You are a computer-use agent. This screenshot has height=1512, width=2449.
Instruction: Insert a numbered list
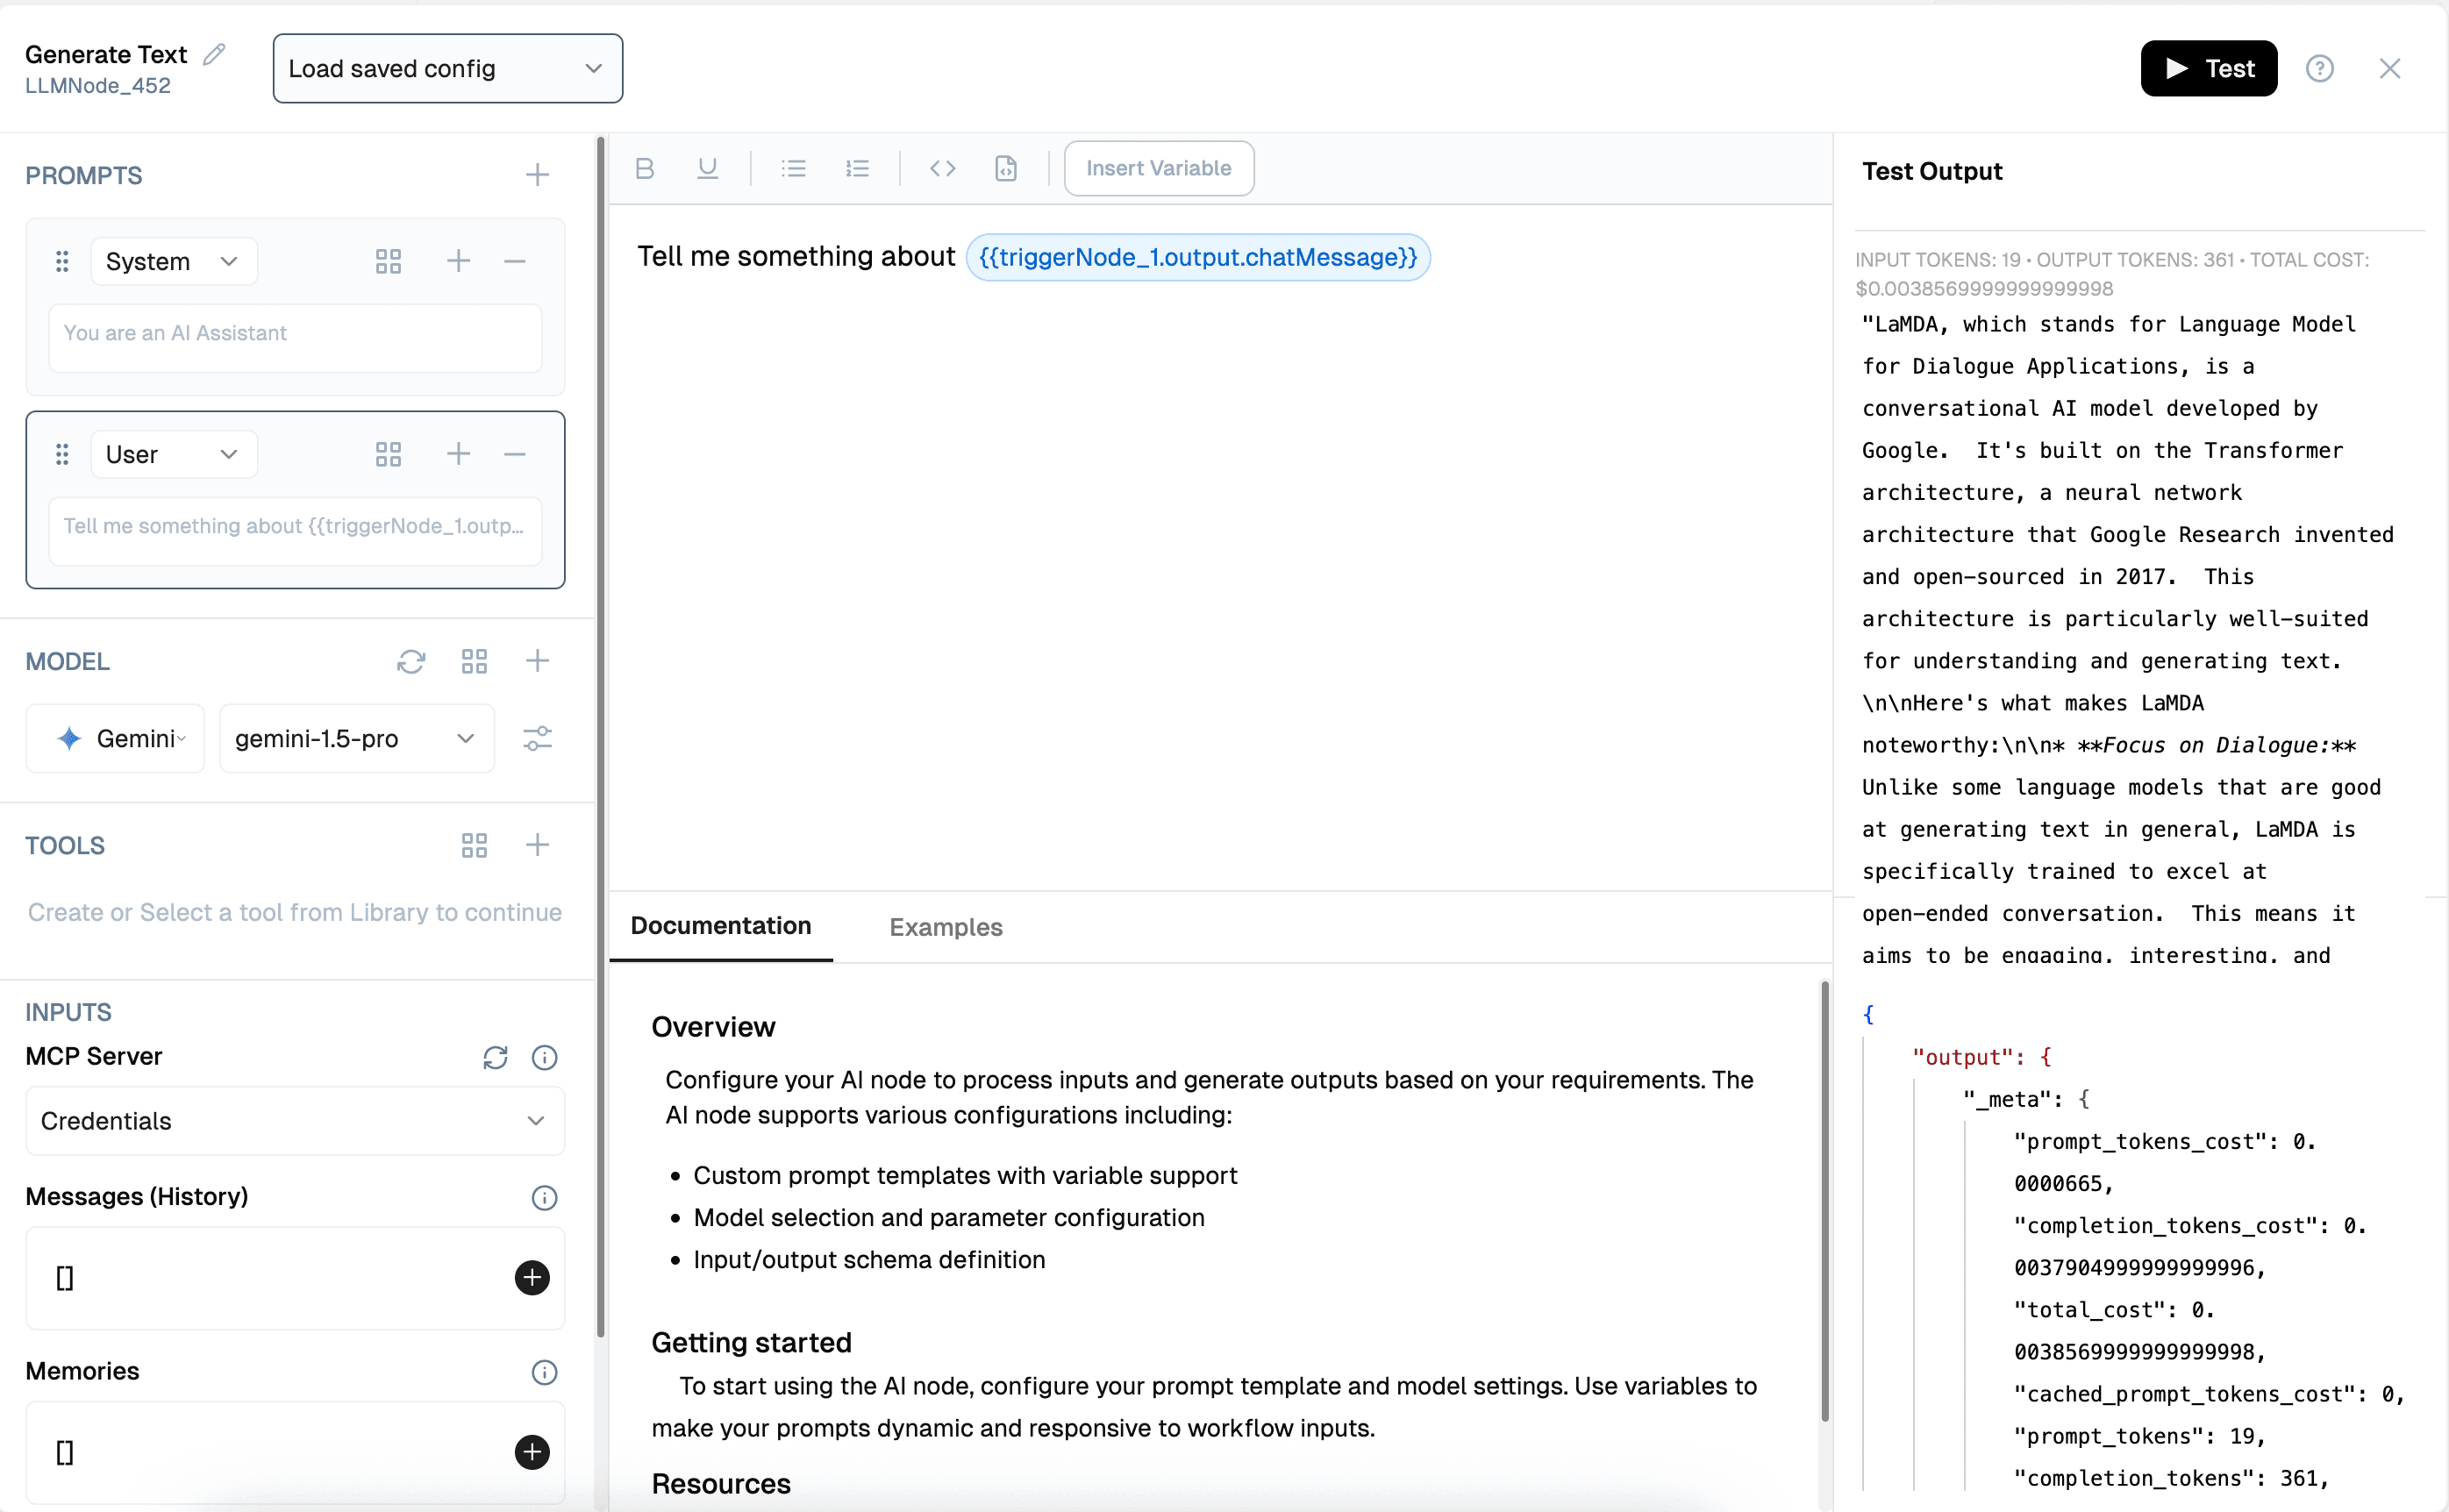(857, 168)
